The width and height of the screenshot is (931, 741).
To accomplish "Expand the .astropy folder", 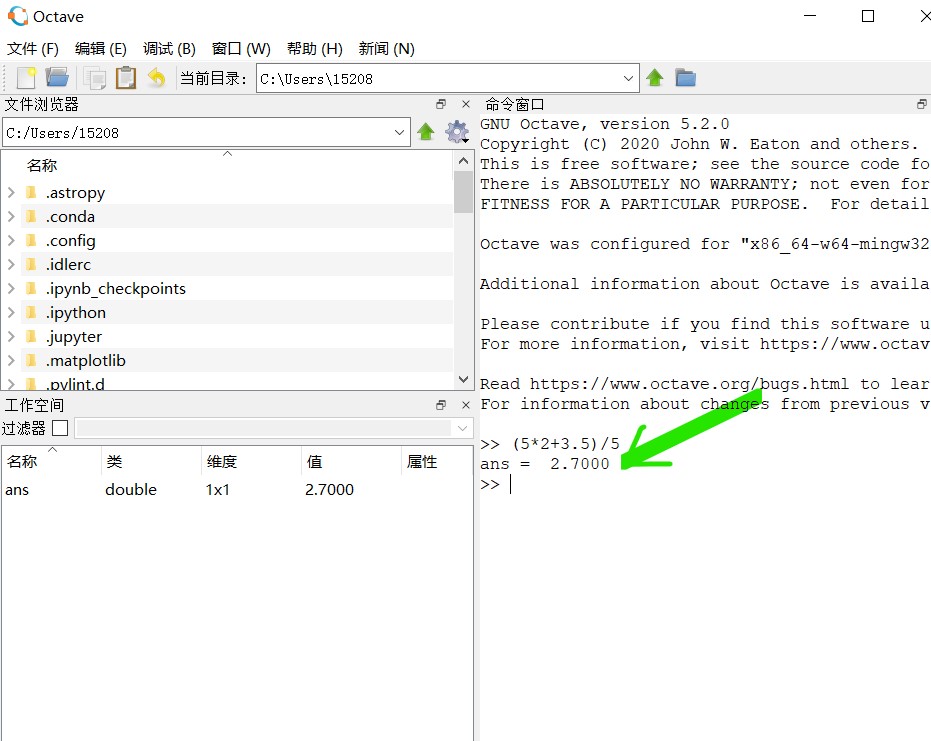I will click(x=11, y=192).
